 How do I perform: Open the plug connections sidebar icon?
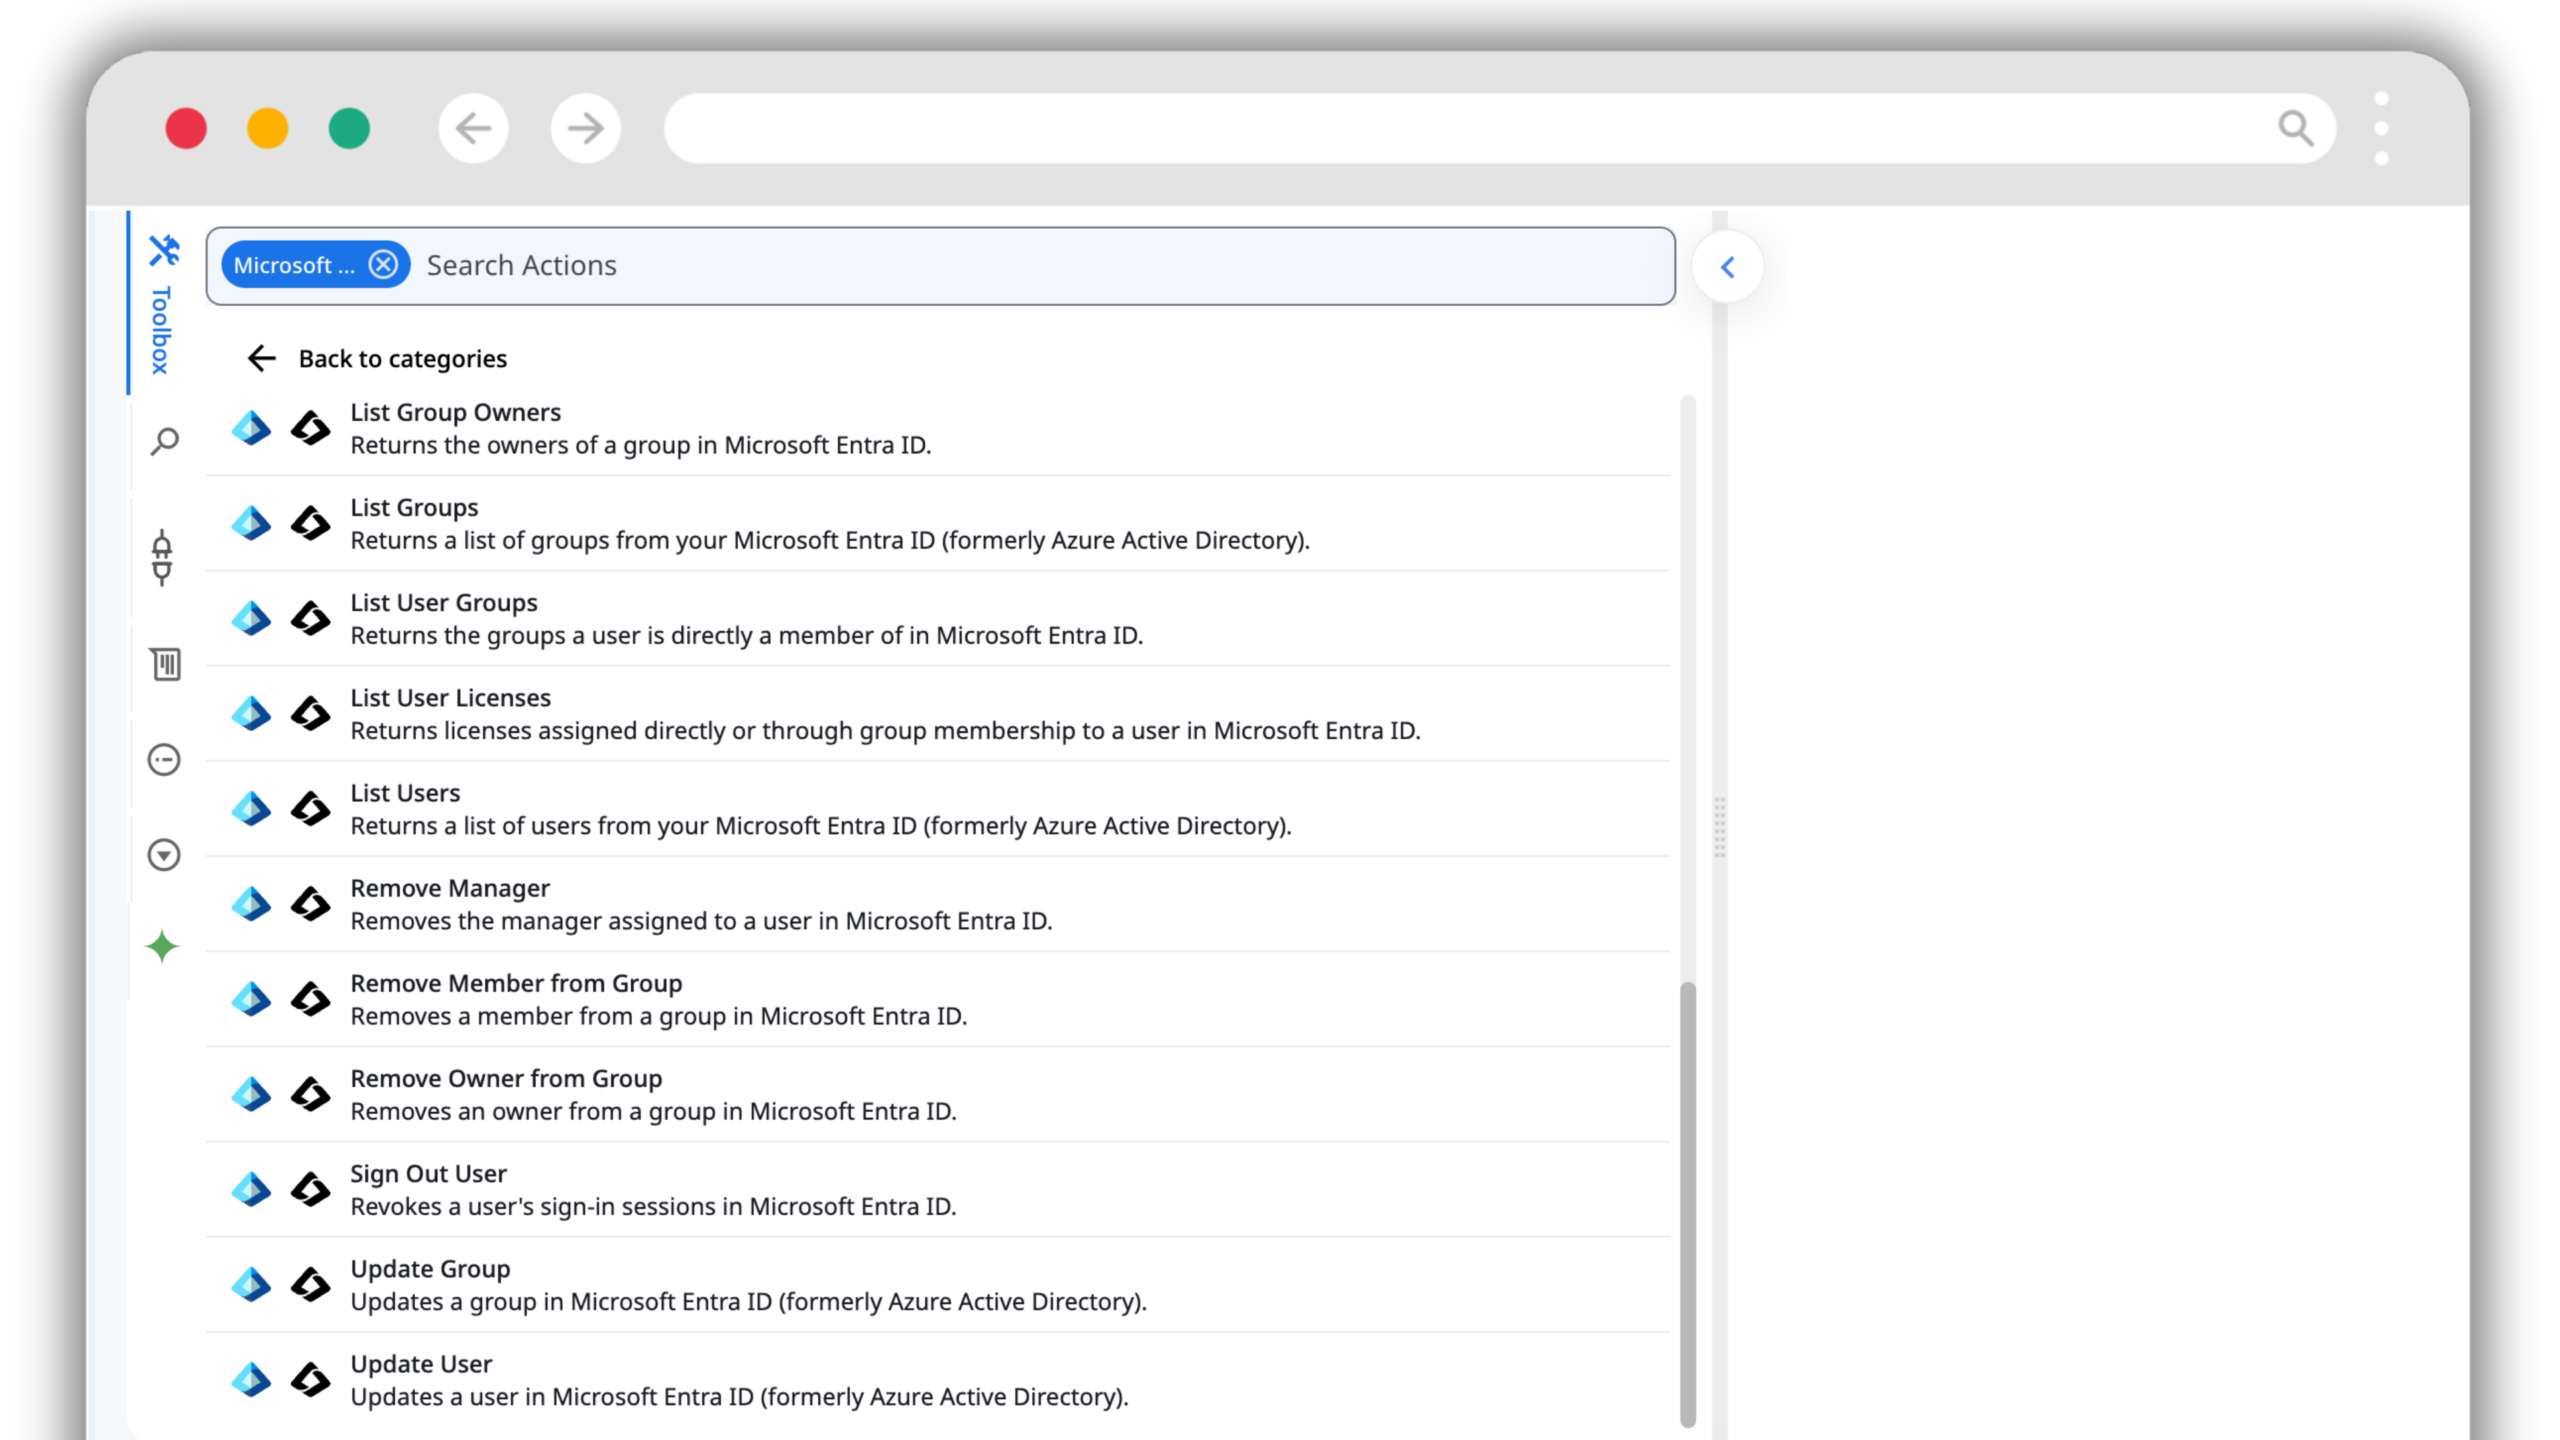click(x=162, y=558)
